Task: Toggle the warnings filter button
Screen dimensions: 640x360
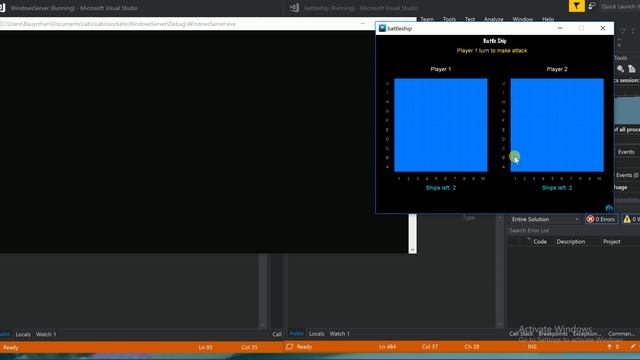Action: (631, 219)
